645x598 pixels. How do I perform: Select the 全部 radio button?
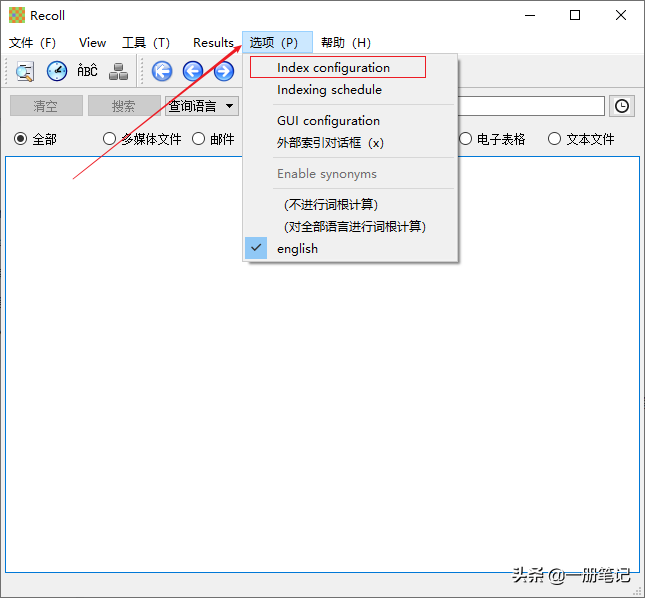21,139
